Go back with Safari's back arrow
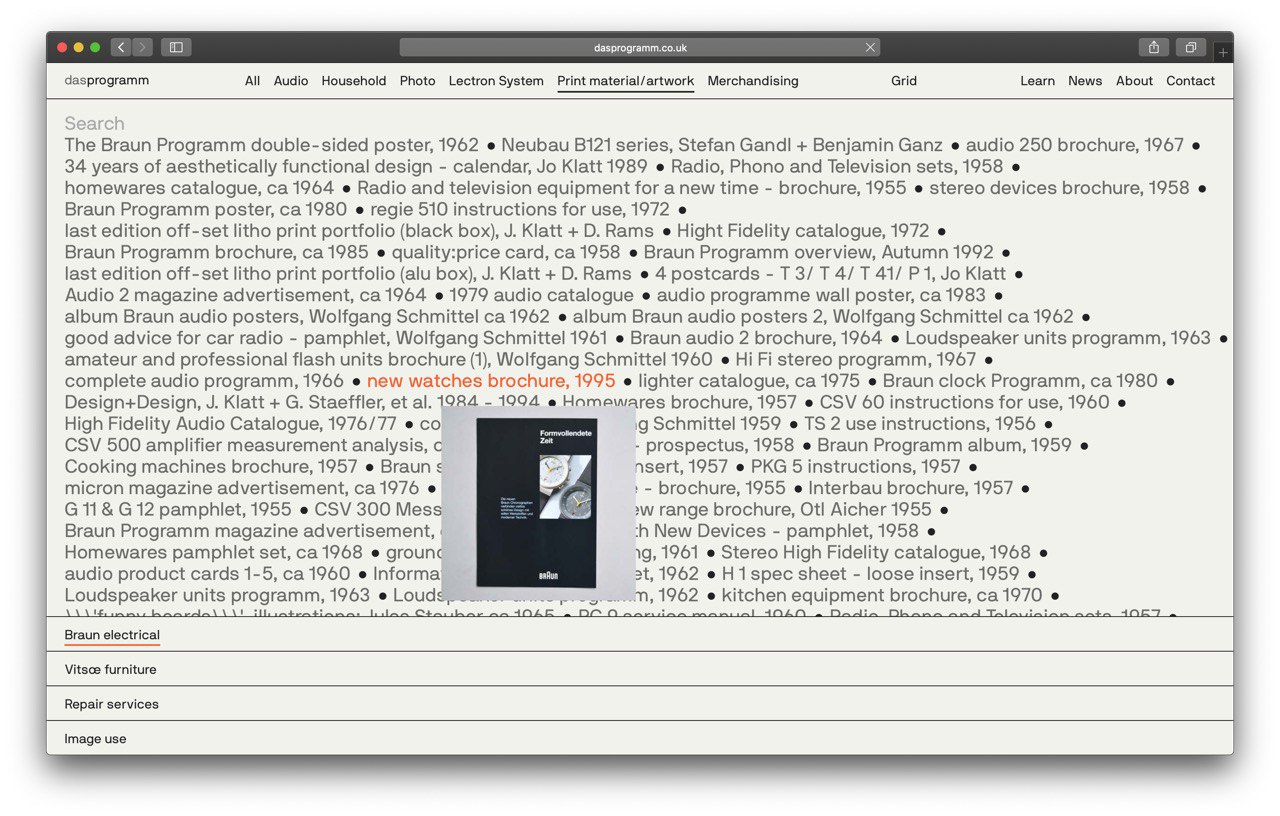 pyautogui.click(x=121, y=47)
